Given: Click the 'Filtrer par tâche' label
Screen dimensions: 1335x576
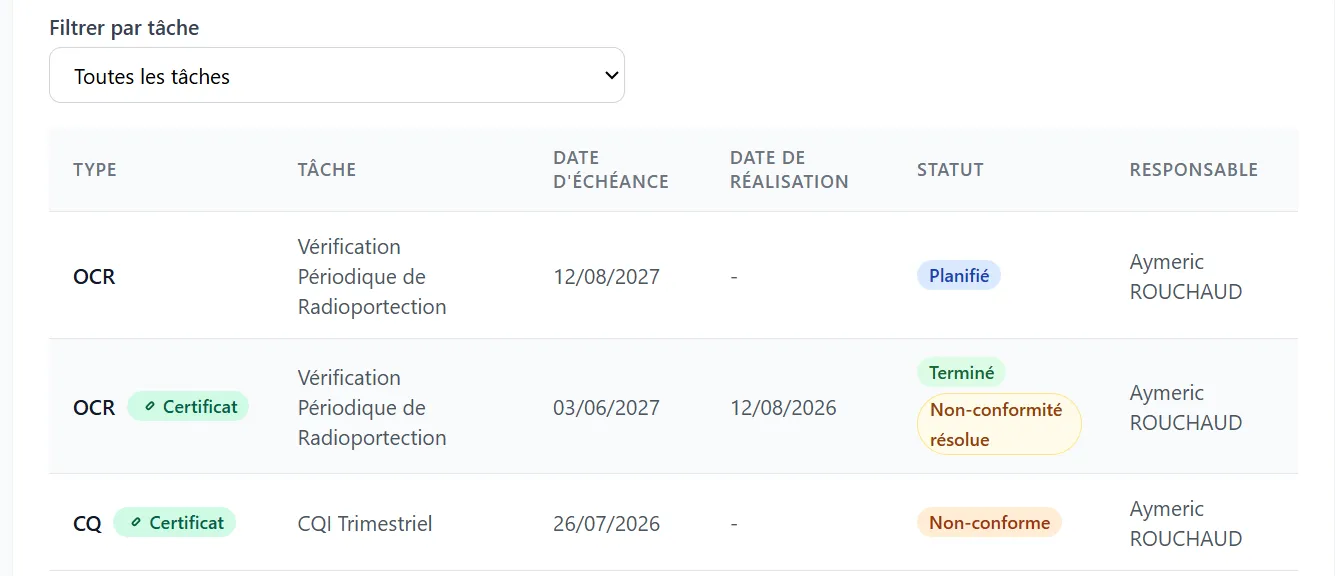Looking at the screenshot, I should click(124, 28).
